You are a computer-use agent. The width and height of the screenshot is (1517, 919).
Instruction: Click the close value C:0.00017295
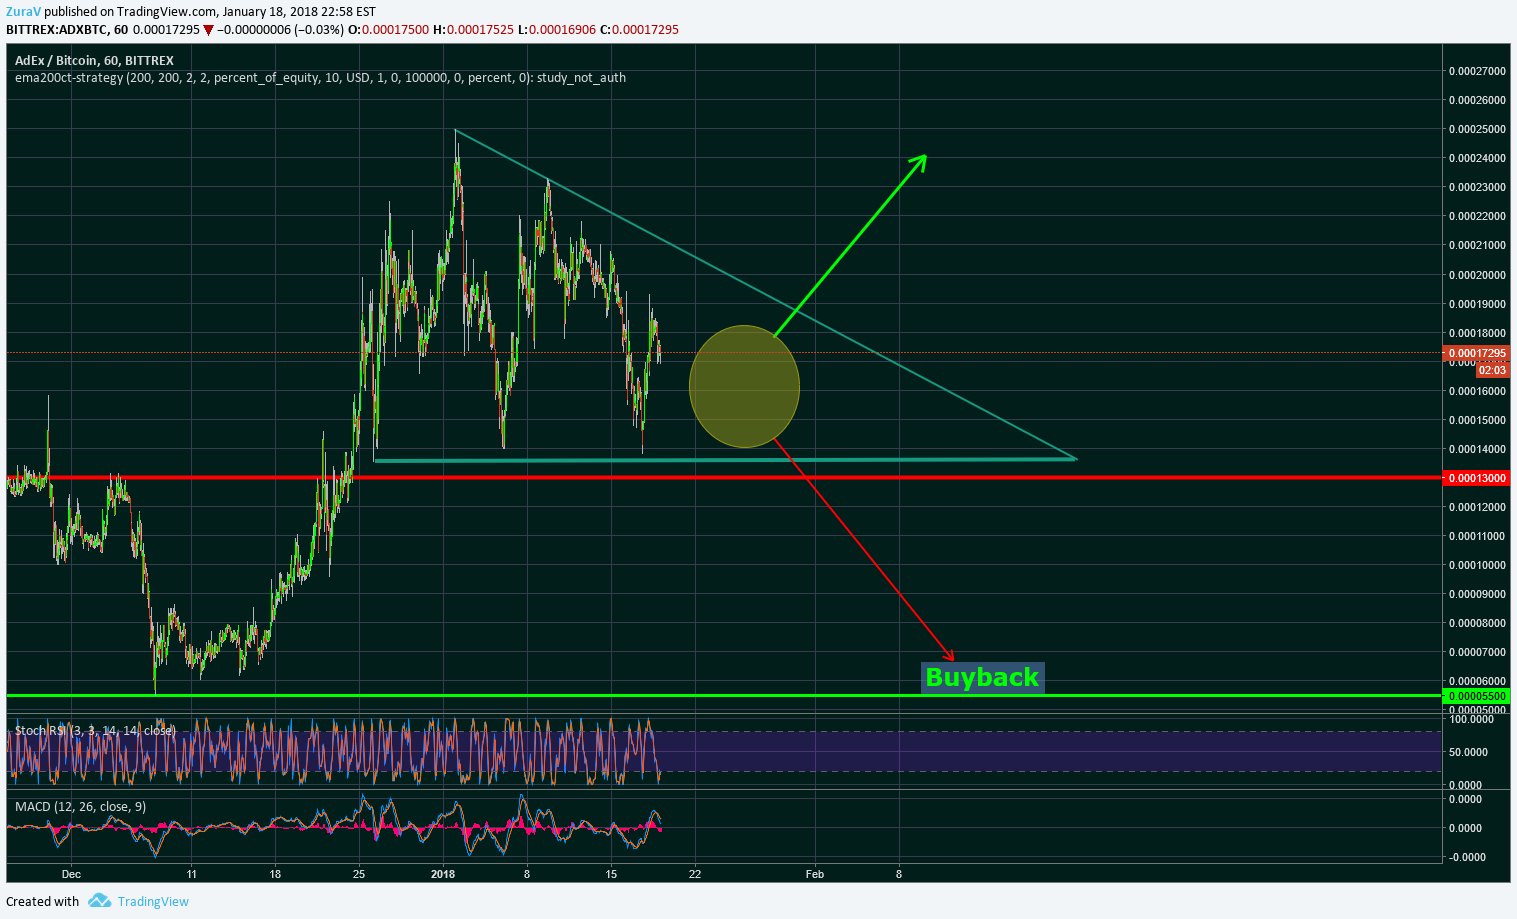639,30
